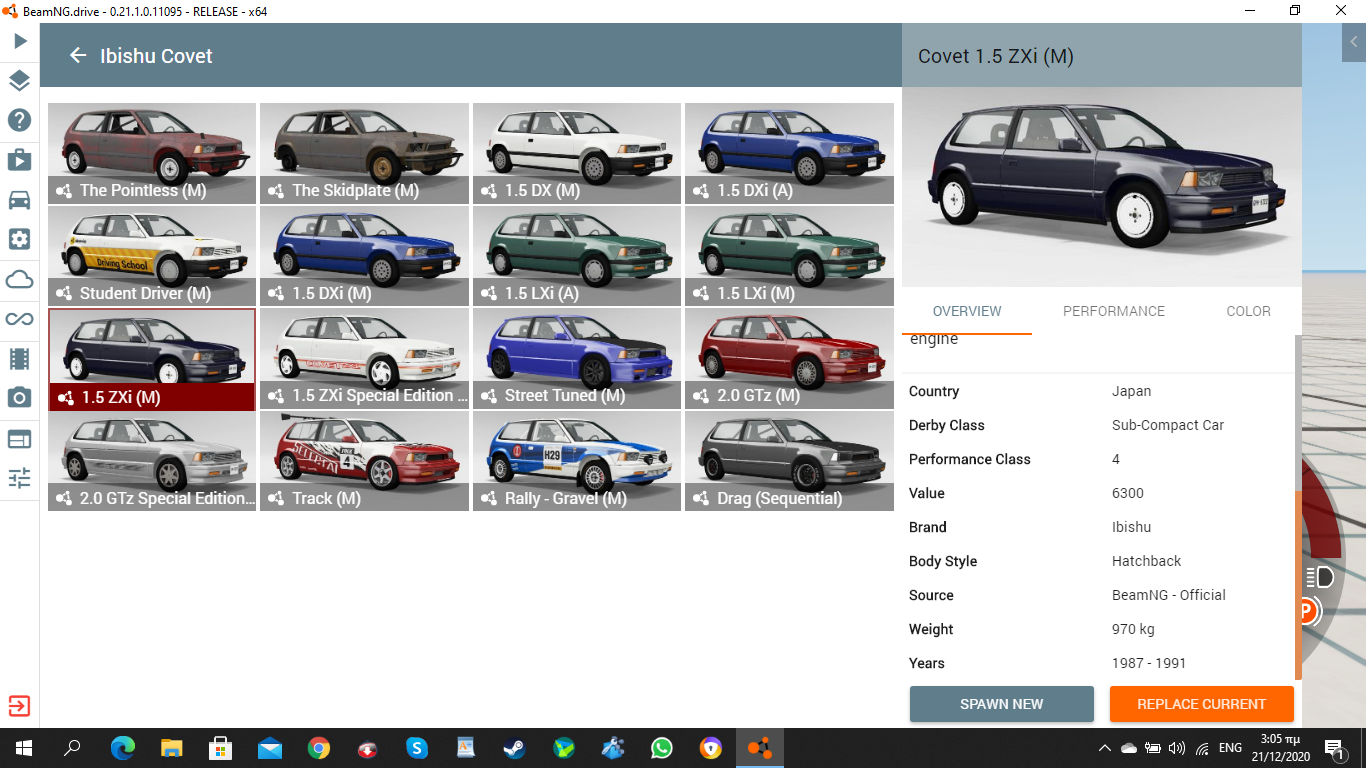1366x768 pixels.
Task: Click the 6300 value entry
Action: (1128, 493)
